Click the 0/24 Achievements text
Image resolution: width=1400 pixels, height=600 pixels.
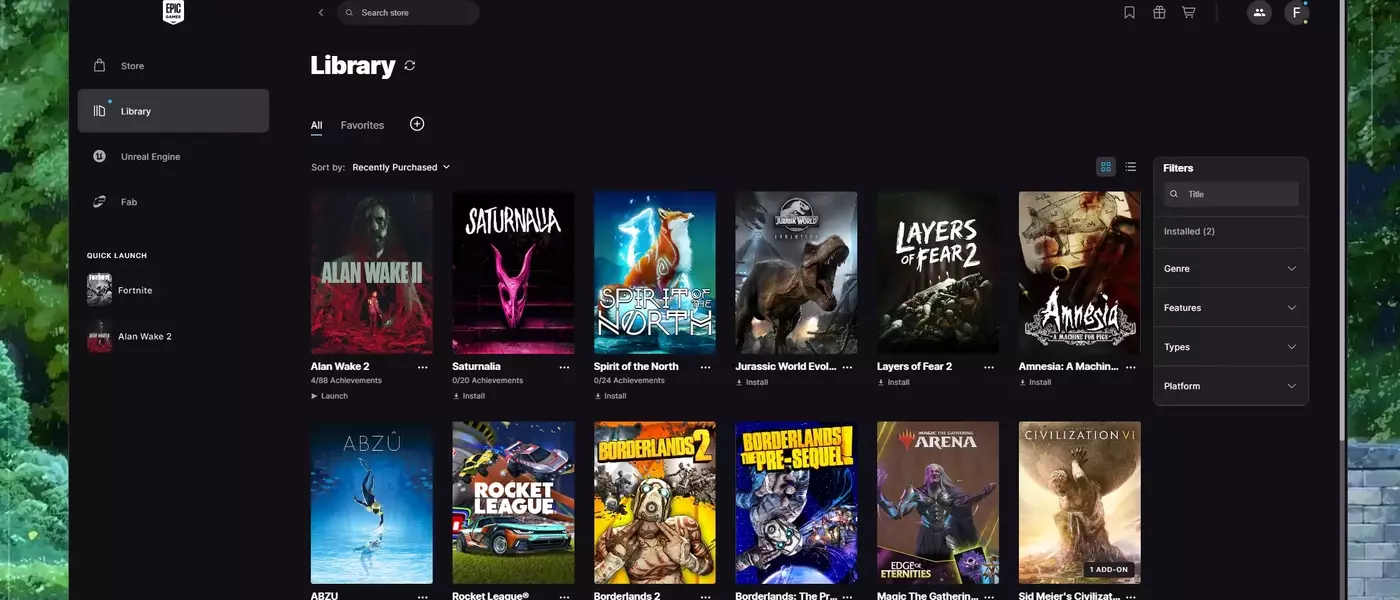tap(630, 381)
